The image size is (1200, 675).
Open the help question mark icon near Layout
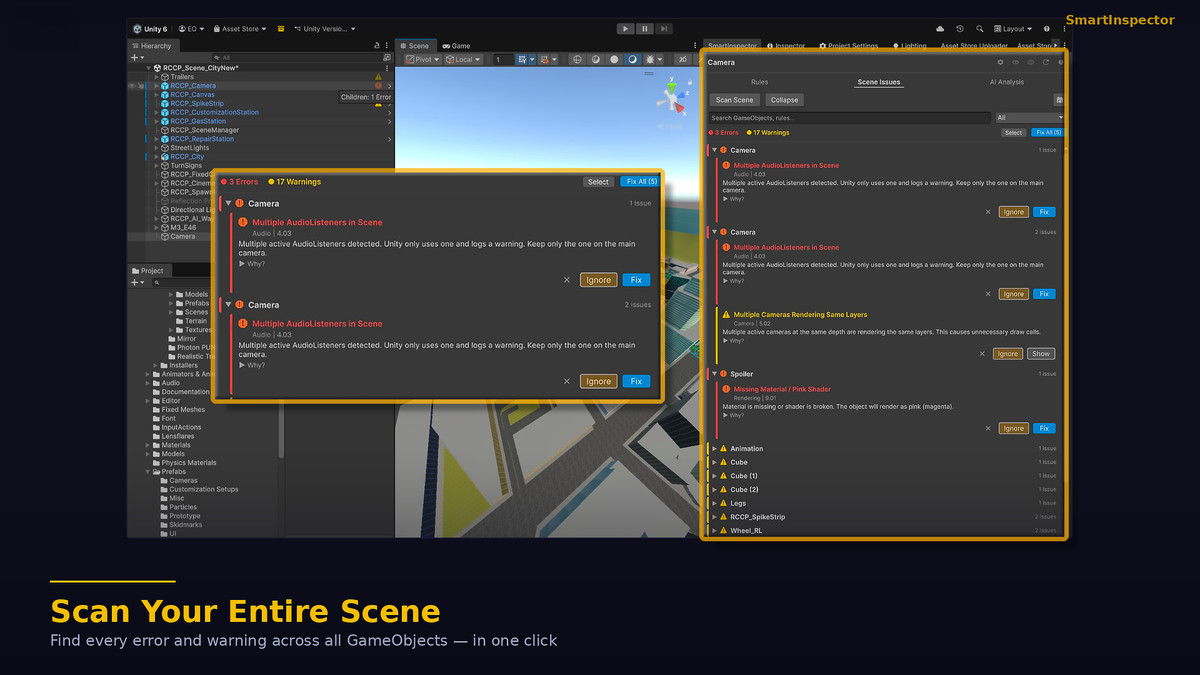pos(1046,29)
